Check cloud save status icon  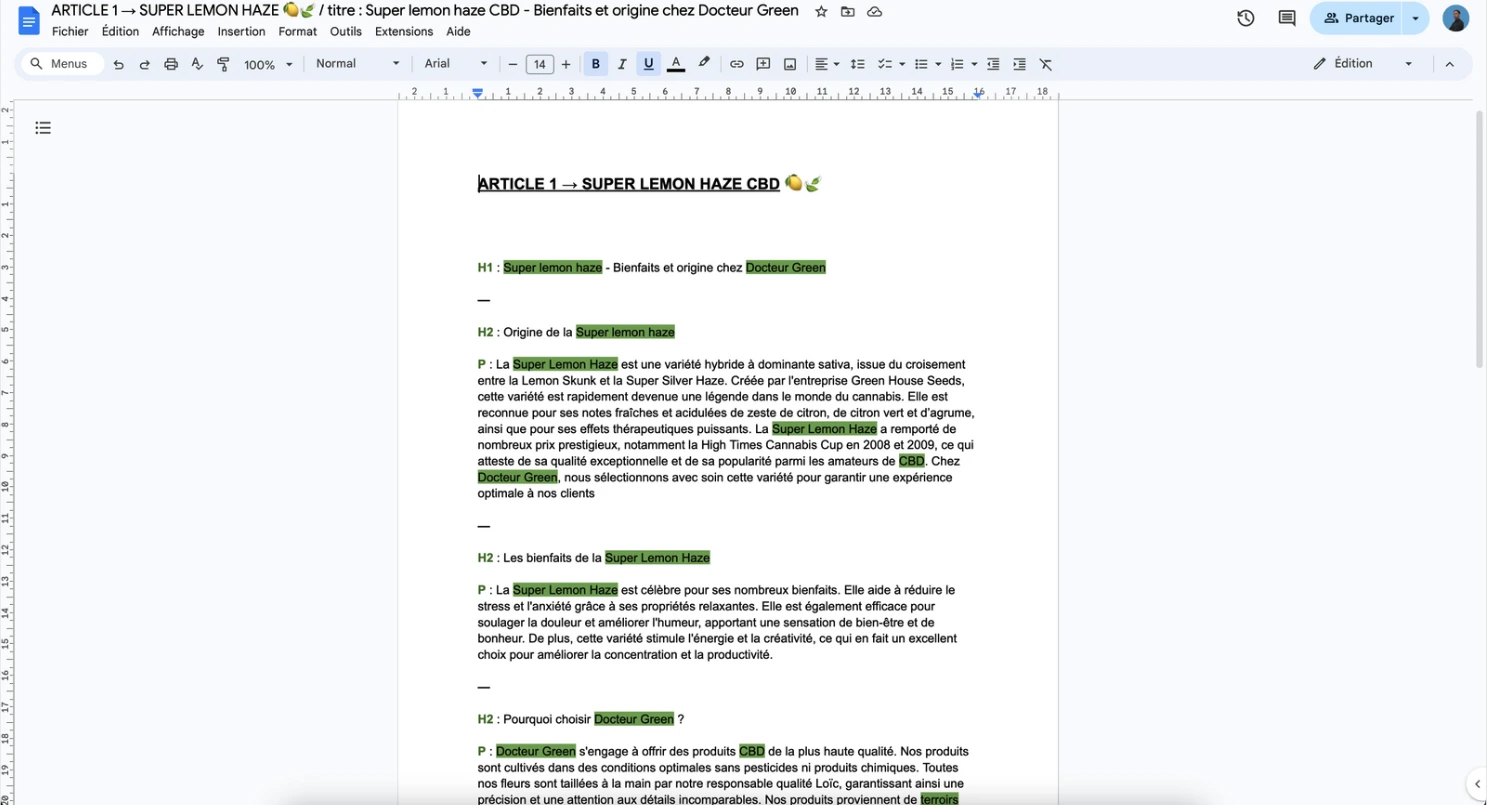pyautogui.click(x=875, y=11)
